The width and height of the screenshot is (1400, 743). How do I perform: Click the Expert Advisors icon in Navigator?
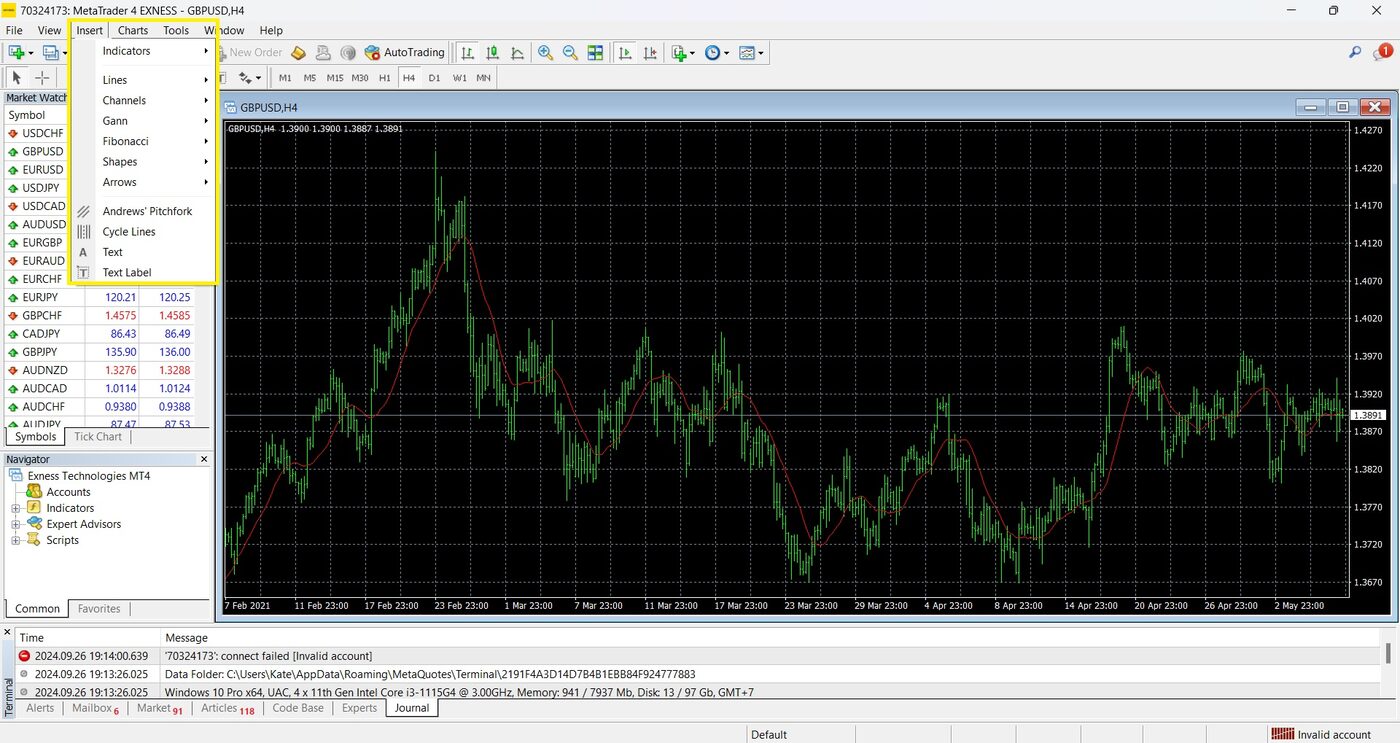point(34,524)
